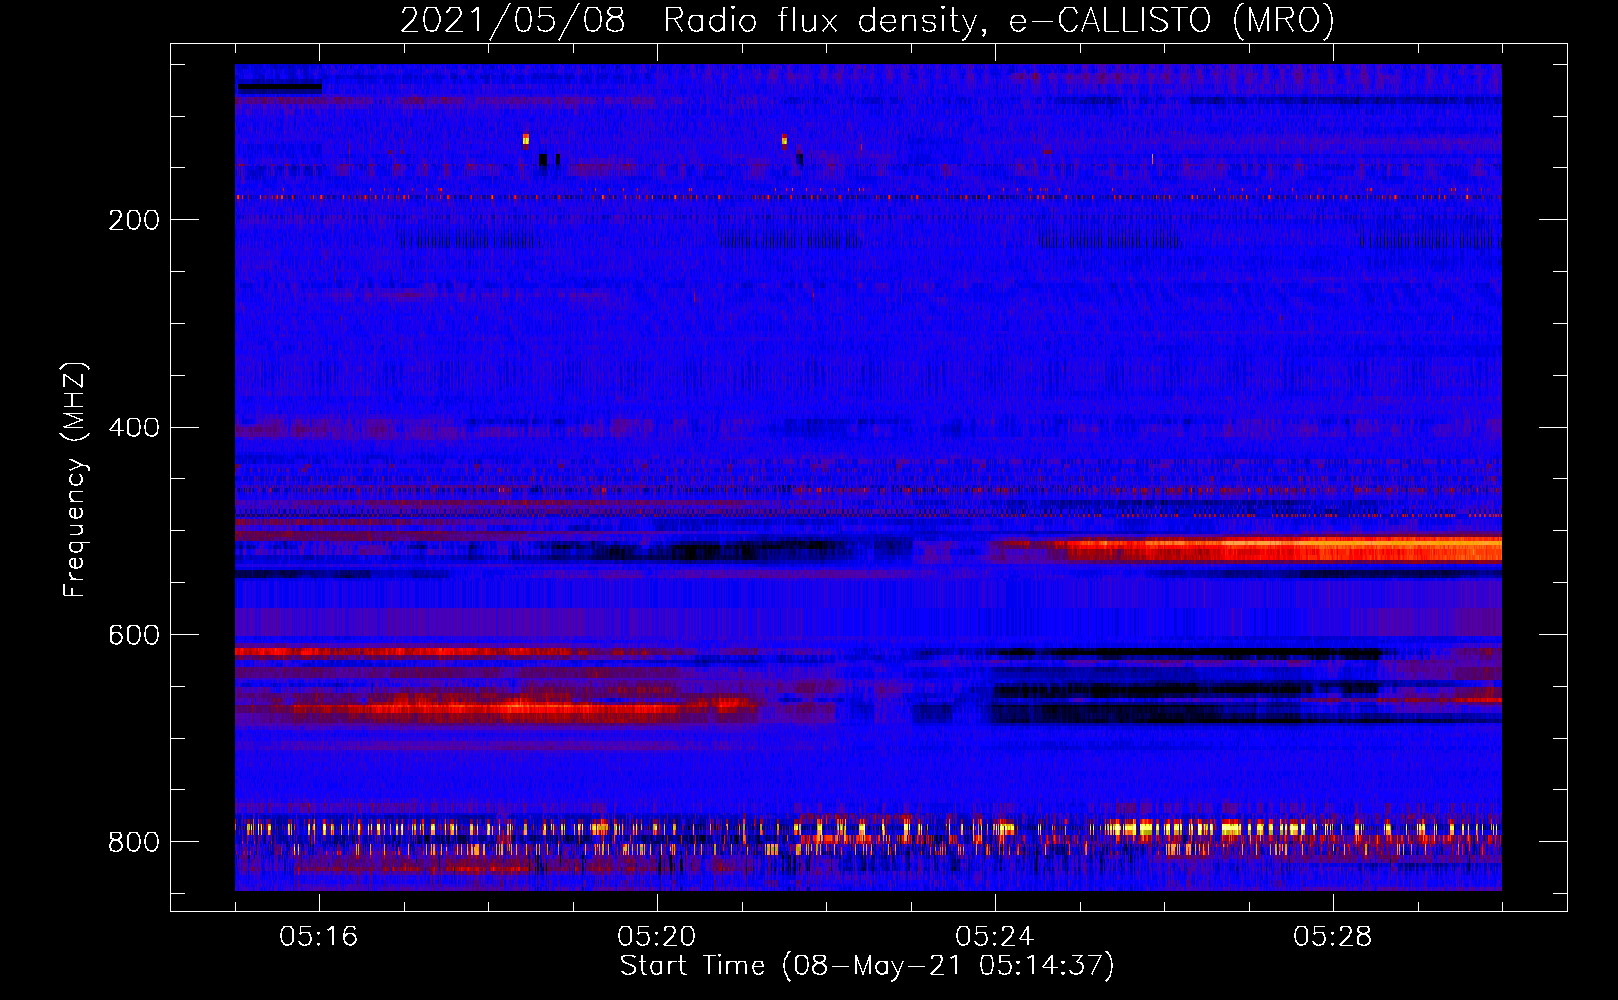Click the 05:24 time tick label
The width and height of the screenshot is (1618, 1000).
coord(994,937)
